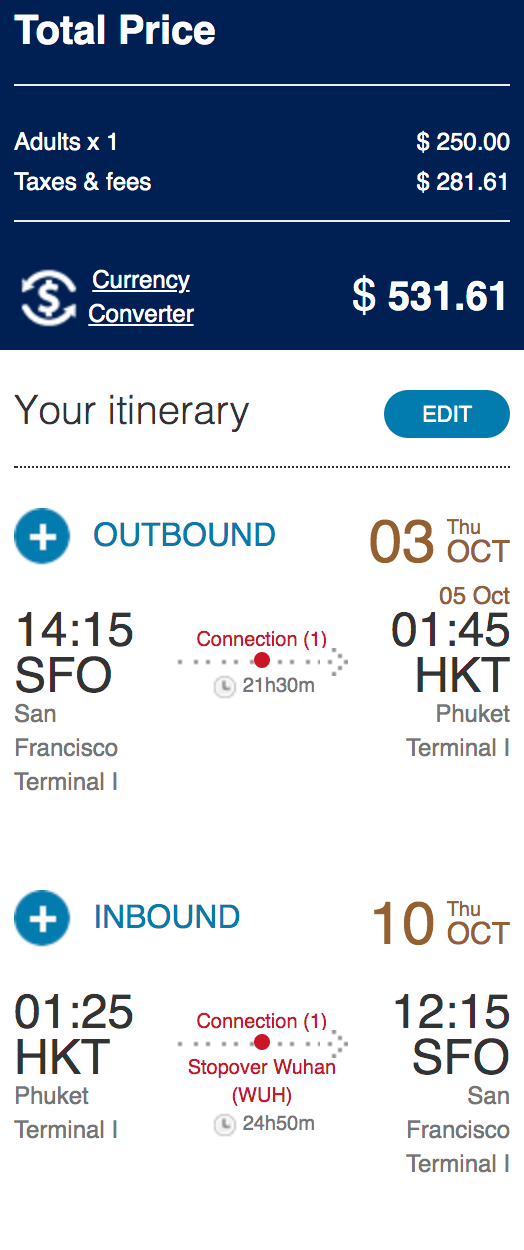Click the $ 531.61 total amount
The image size is (524, 1250).
431,296
